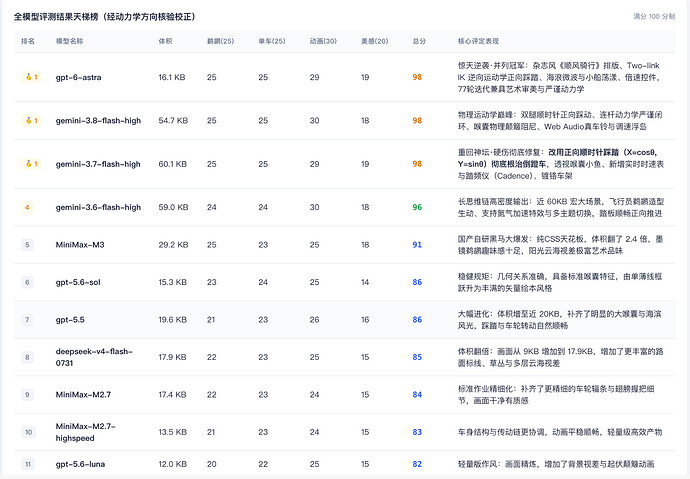Image resolution: width=690 pixels, height=479 pixels.
Task: Select the model name gpt-5.6-sol
Action: [78, 282]
